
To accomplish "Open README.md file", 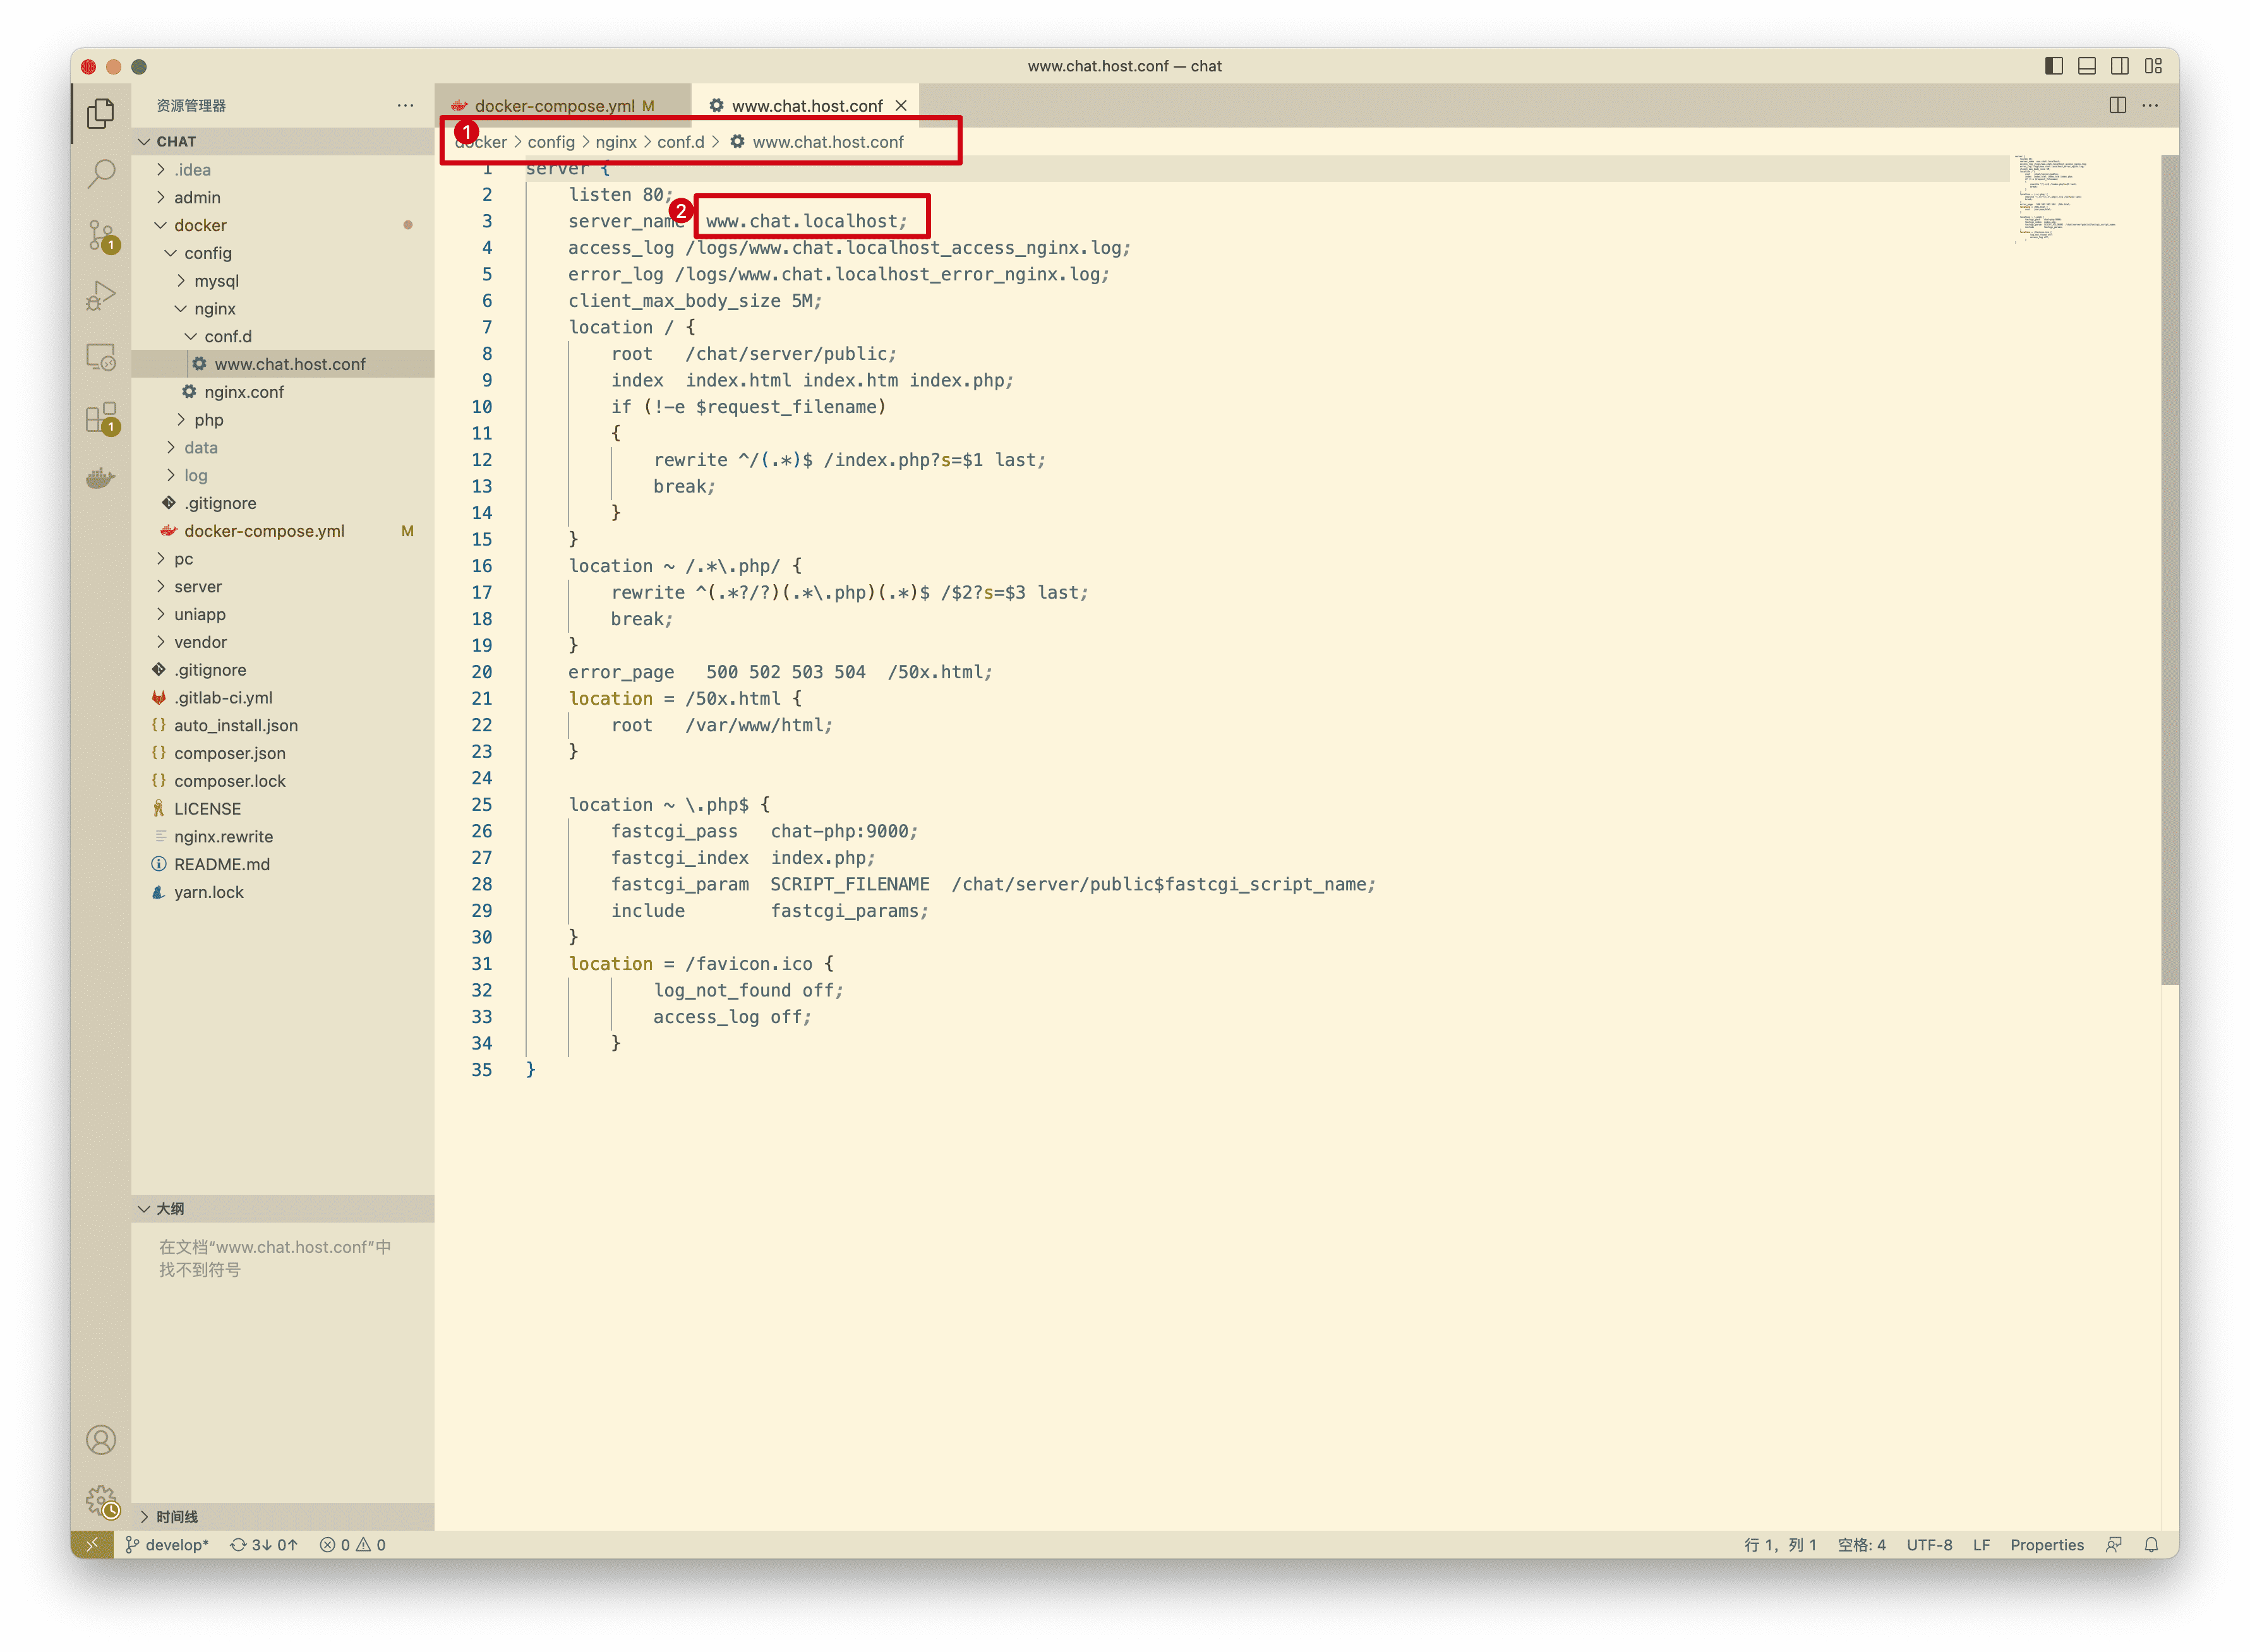I will tap(283, 865).
